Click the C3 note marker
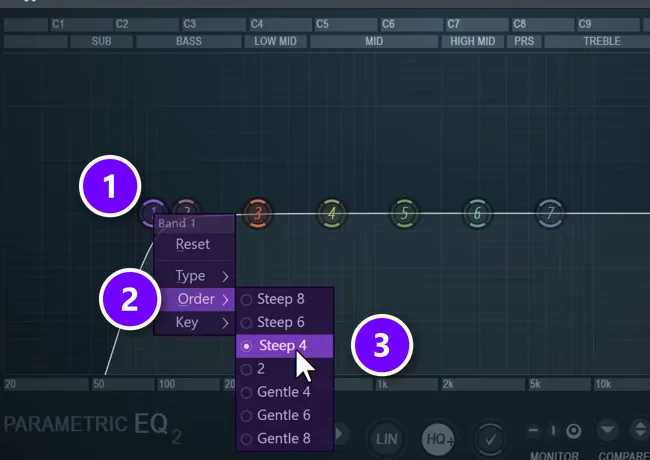 tap(189, 24)
